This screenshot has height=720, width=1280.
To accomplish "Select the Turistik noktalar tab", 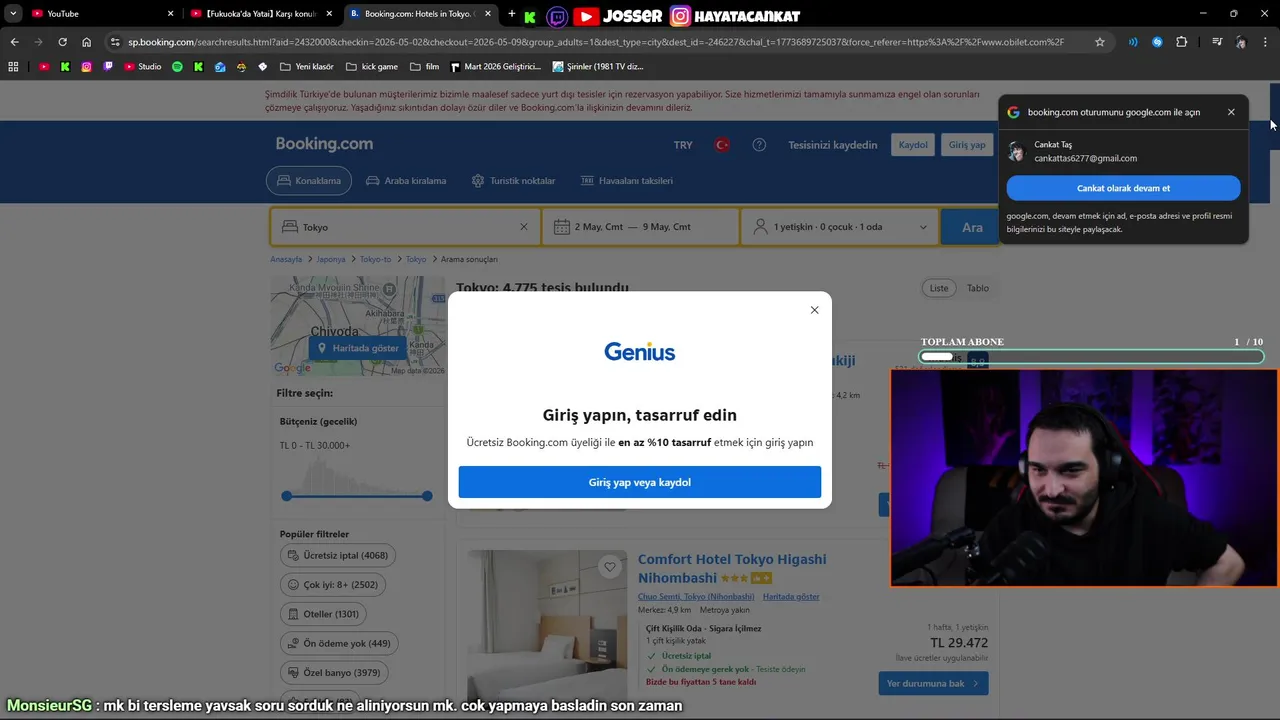I will (x=513, y=181).
